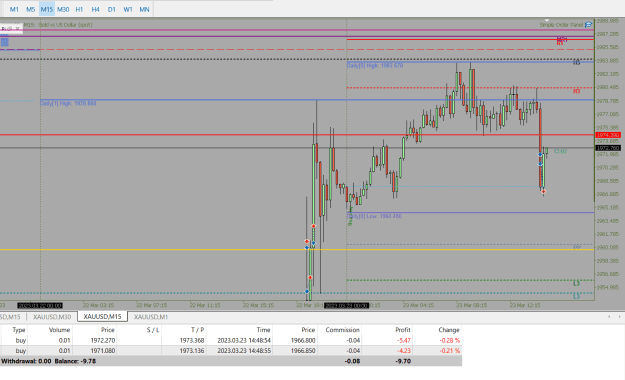Click the -0.28 % change cell

pyautogui.click(x=450, y=341)
